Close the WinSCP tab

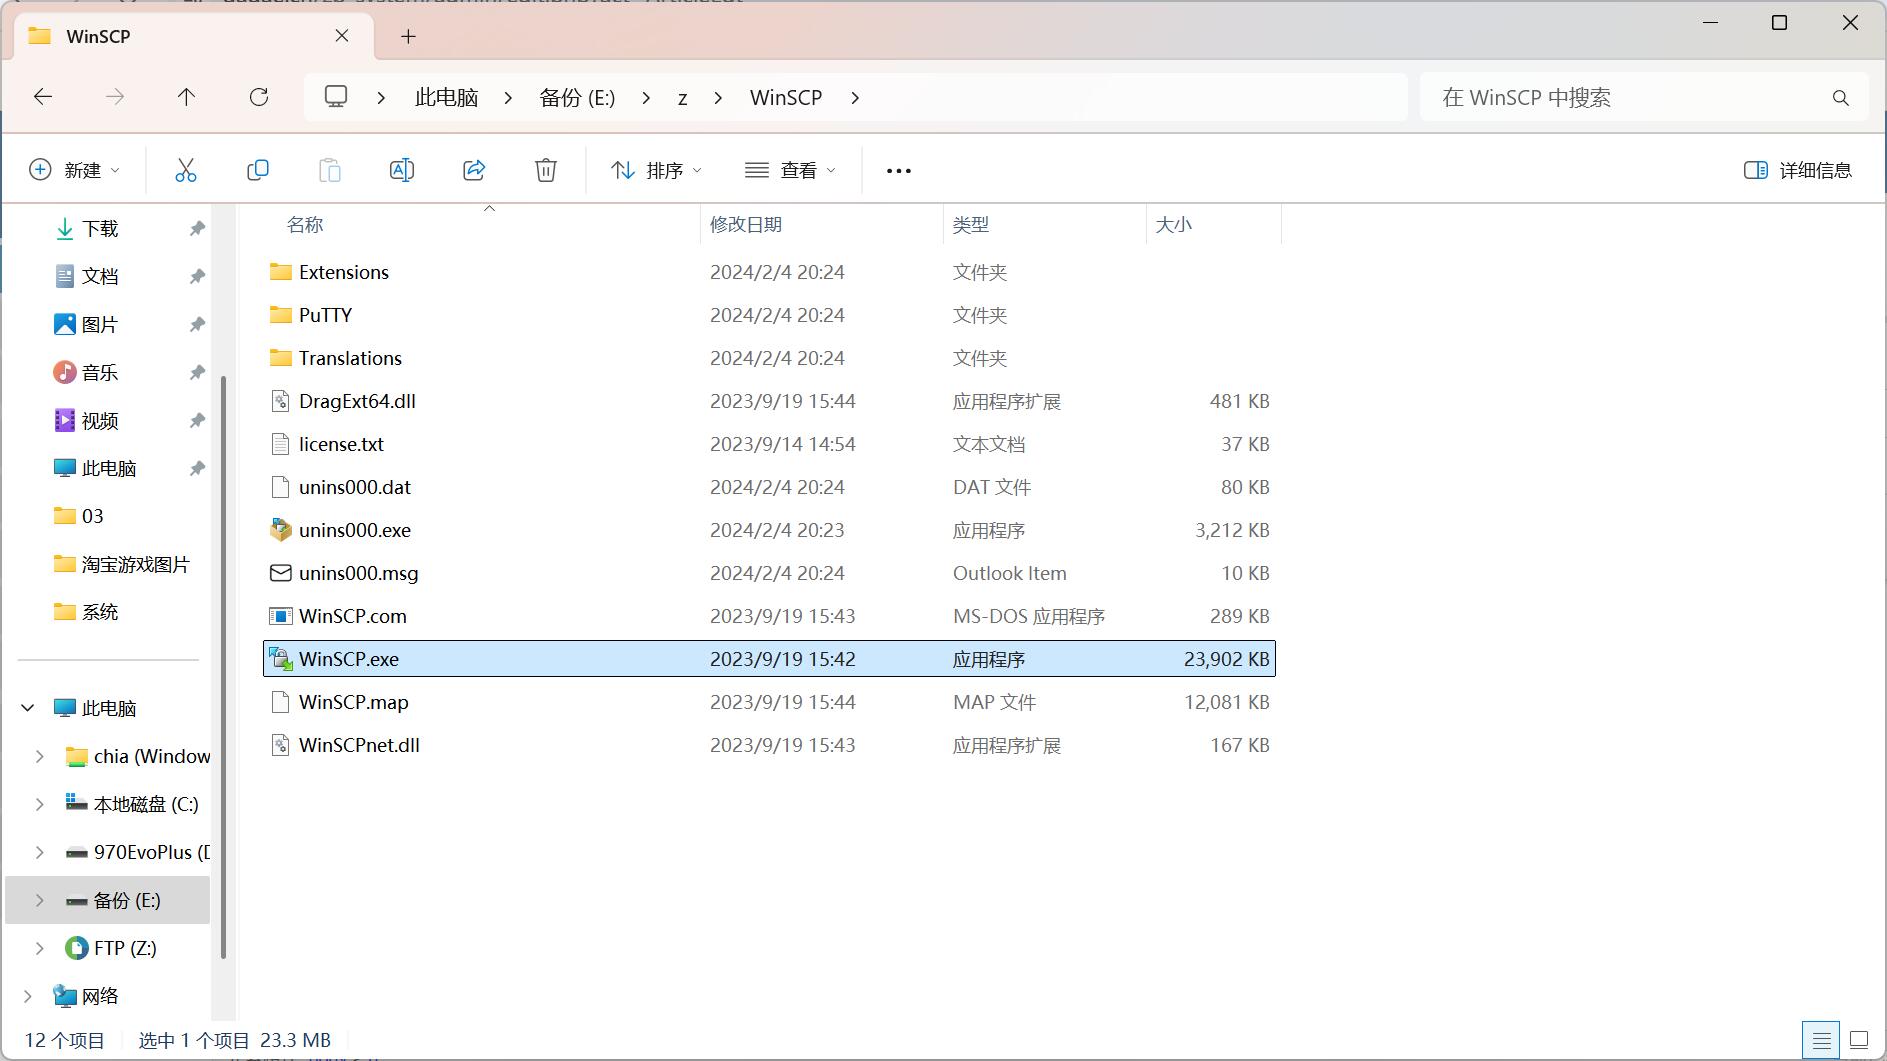click(x=342, y=36)
